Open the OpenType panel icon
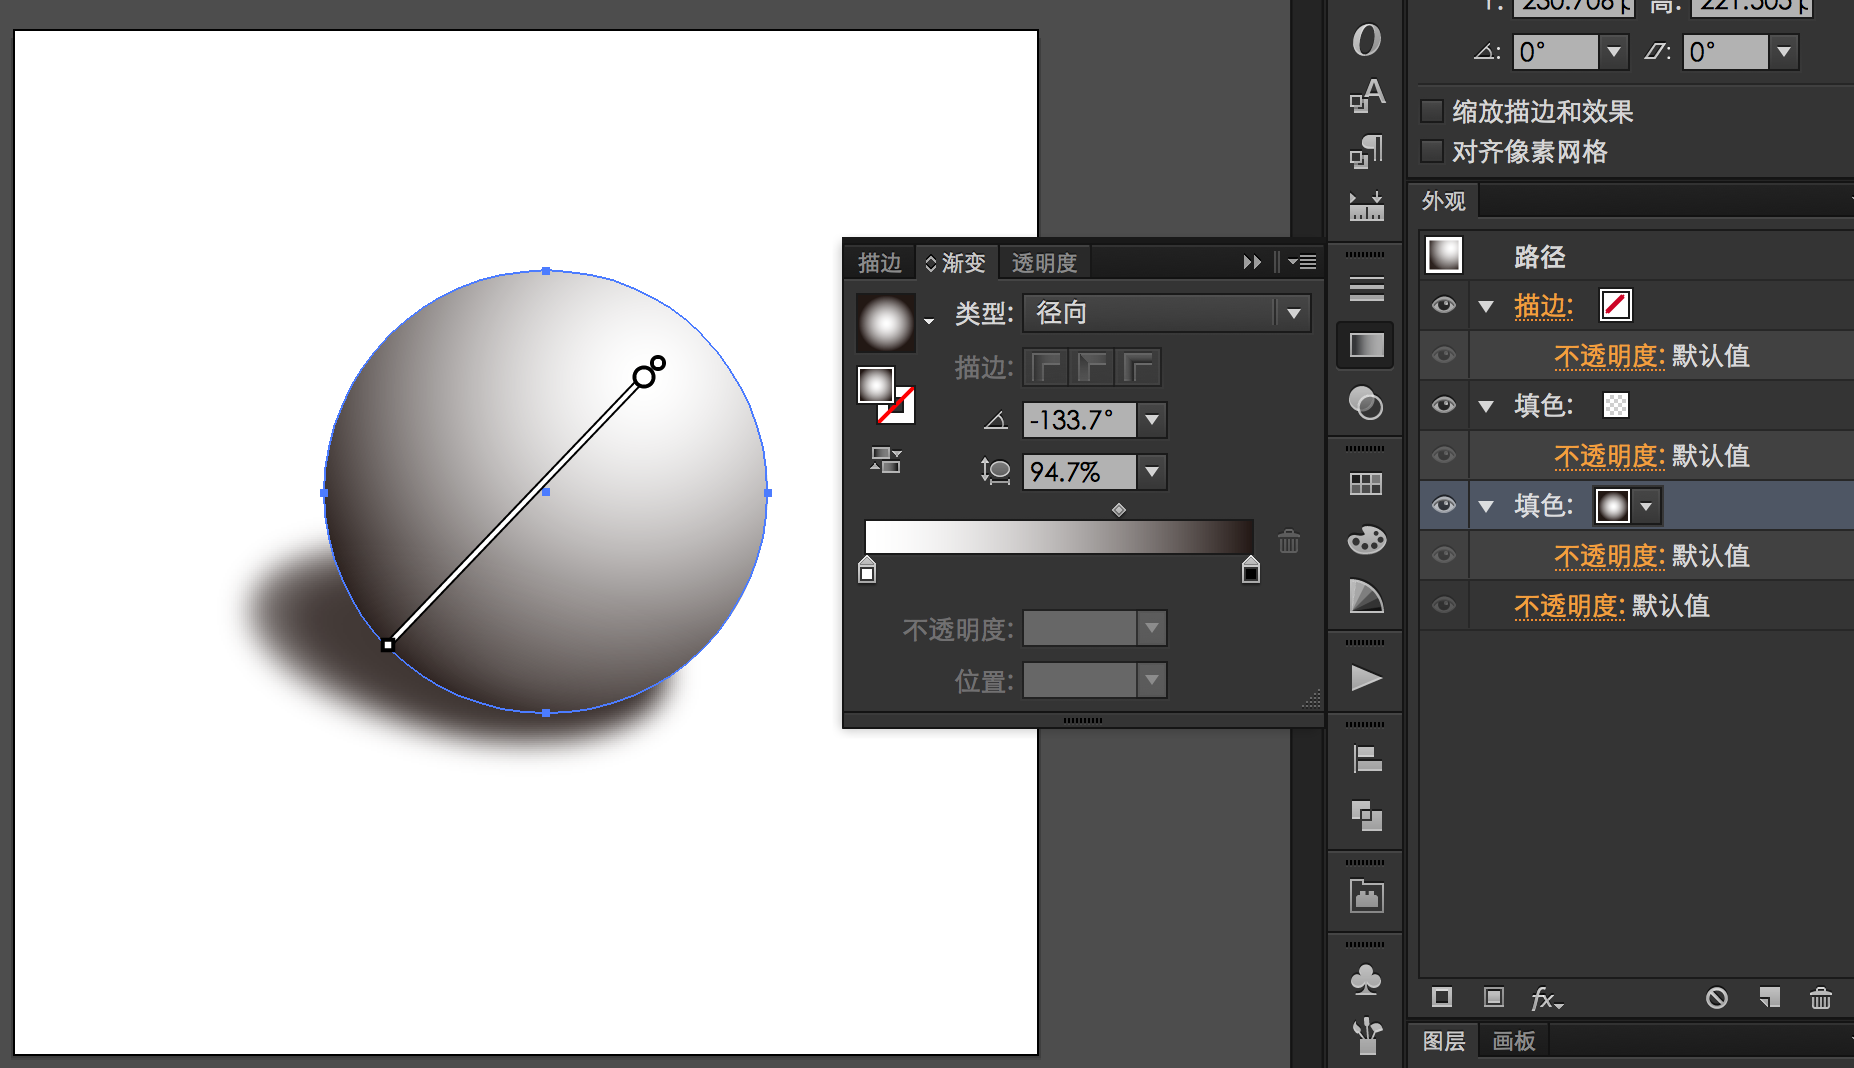This screenshot has height=1068, width=1854. pos(1366,40)
